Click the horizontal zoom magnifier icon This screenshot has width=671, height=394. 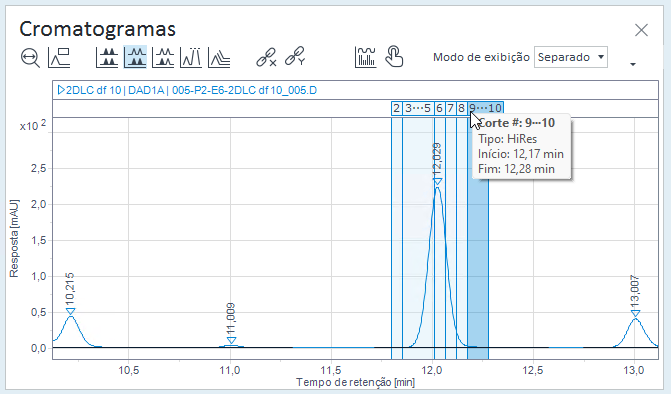(30, 57)
